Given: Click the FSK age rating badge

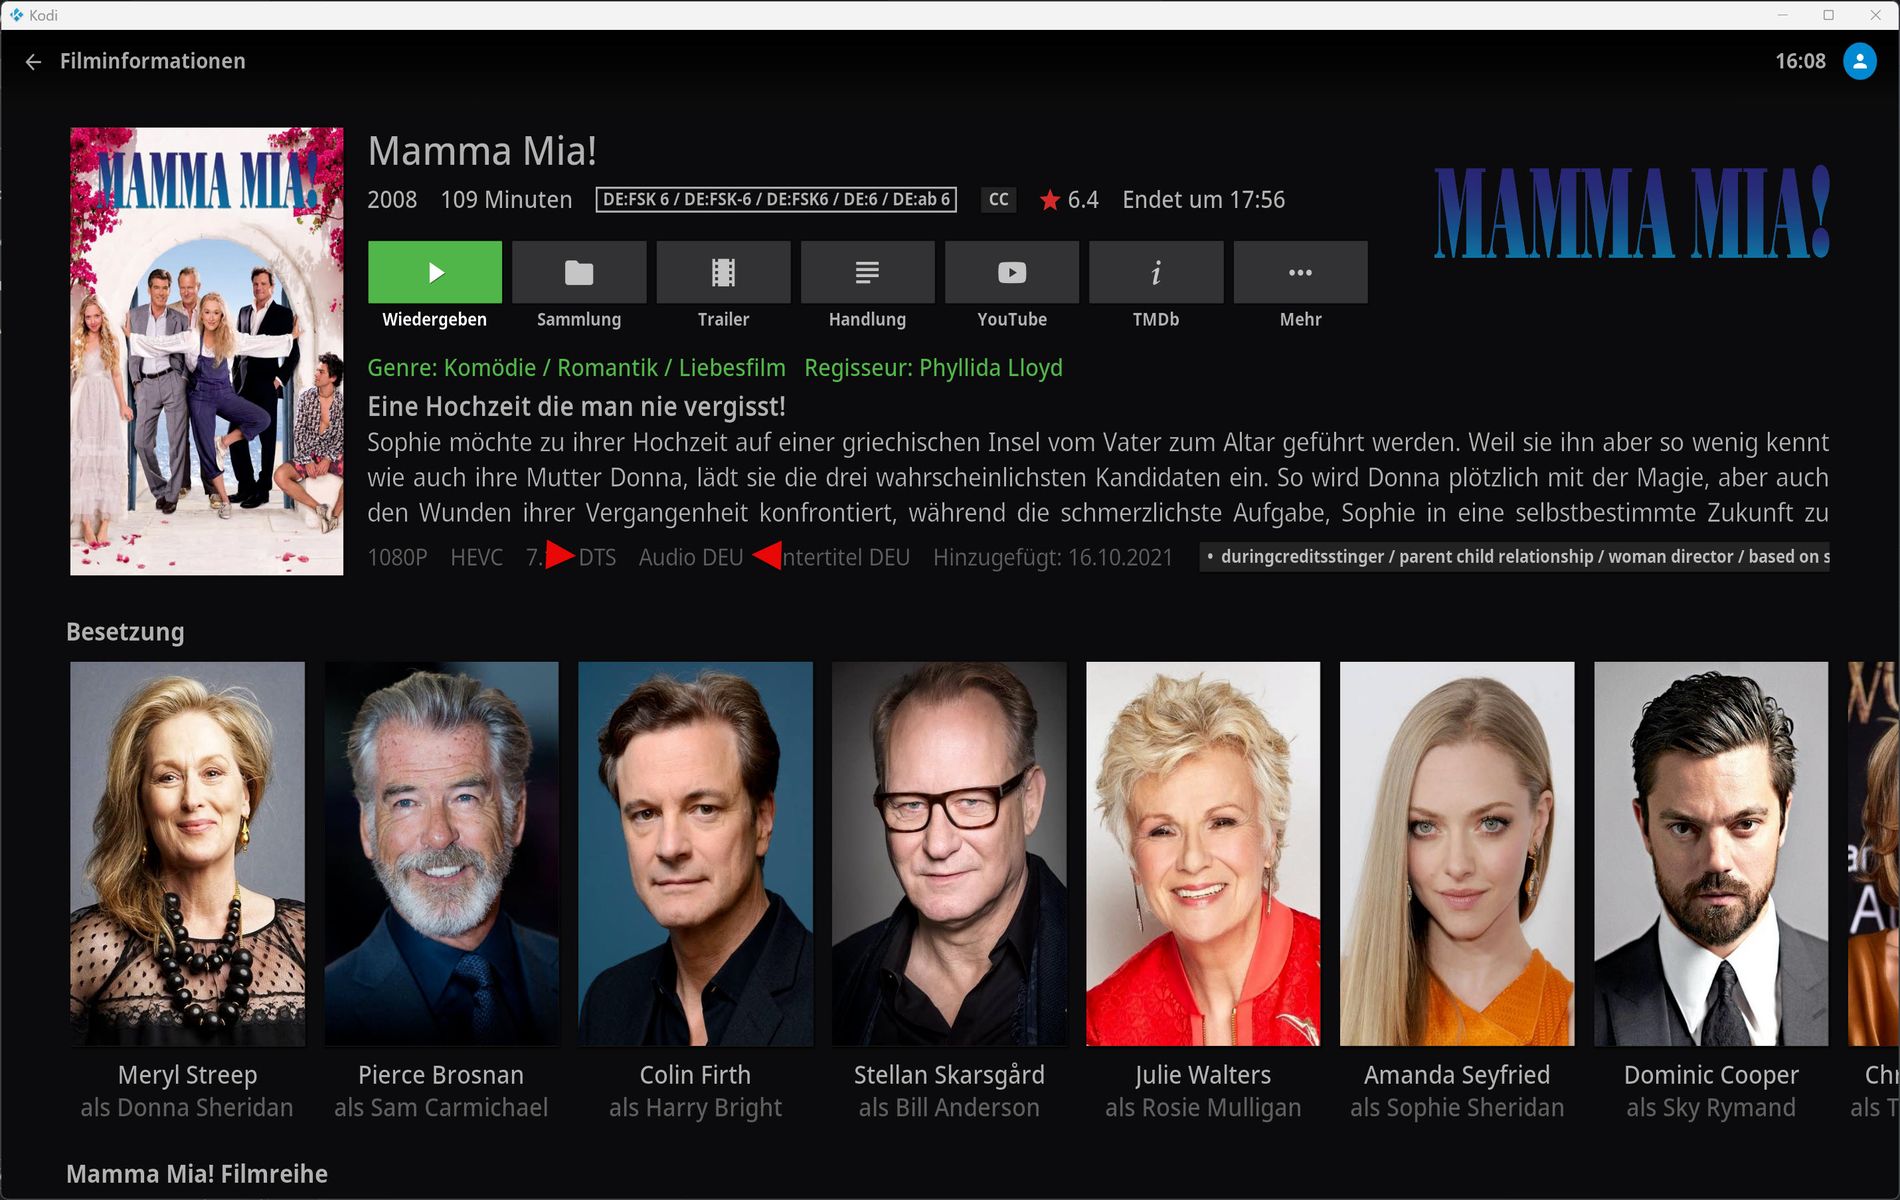Looking at the screenshot, I should click(776, 200).
